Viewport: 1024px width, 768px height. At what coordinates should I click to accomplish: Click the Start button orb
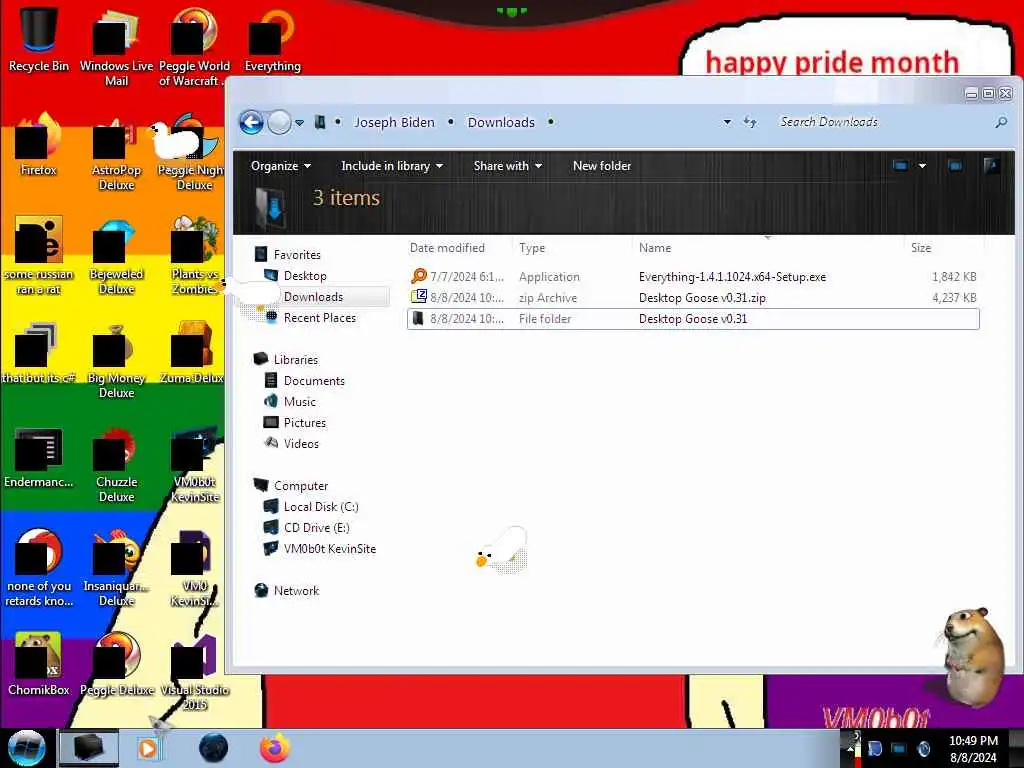click(26, 748)
